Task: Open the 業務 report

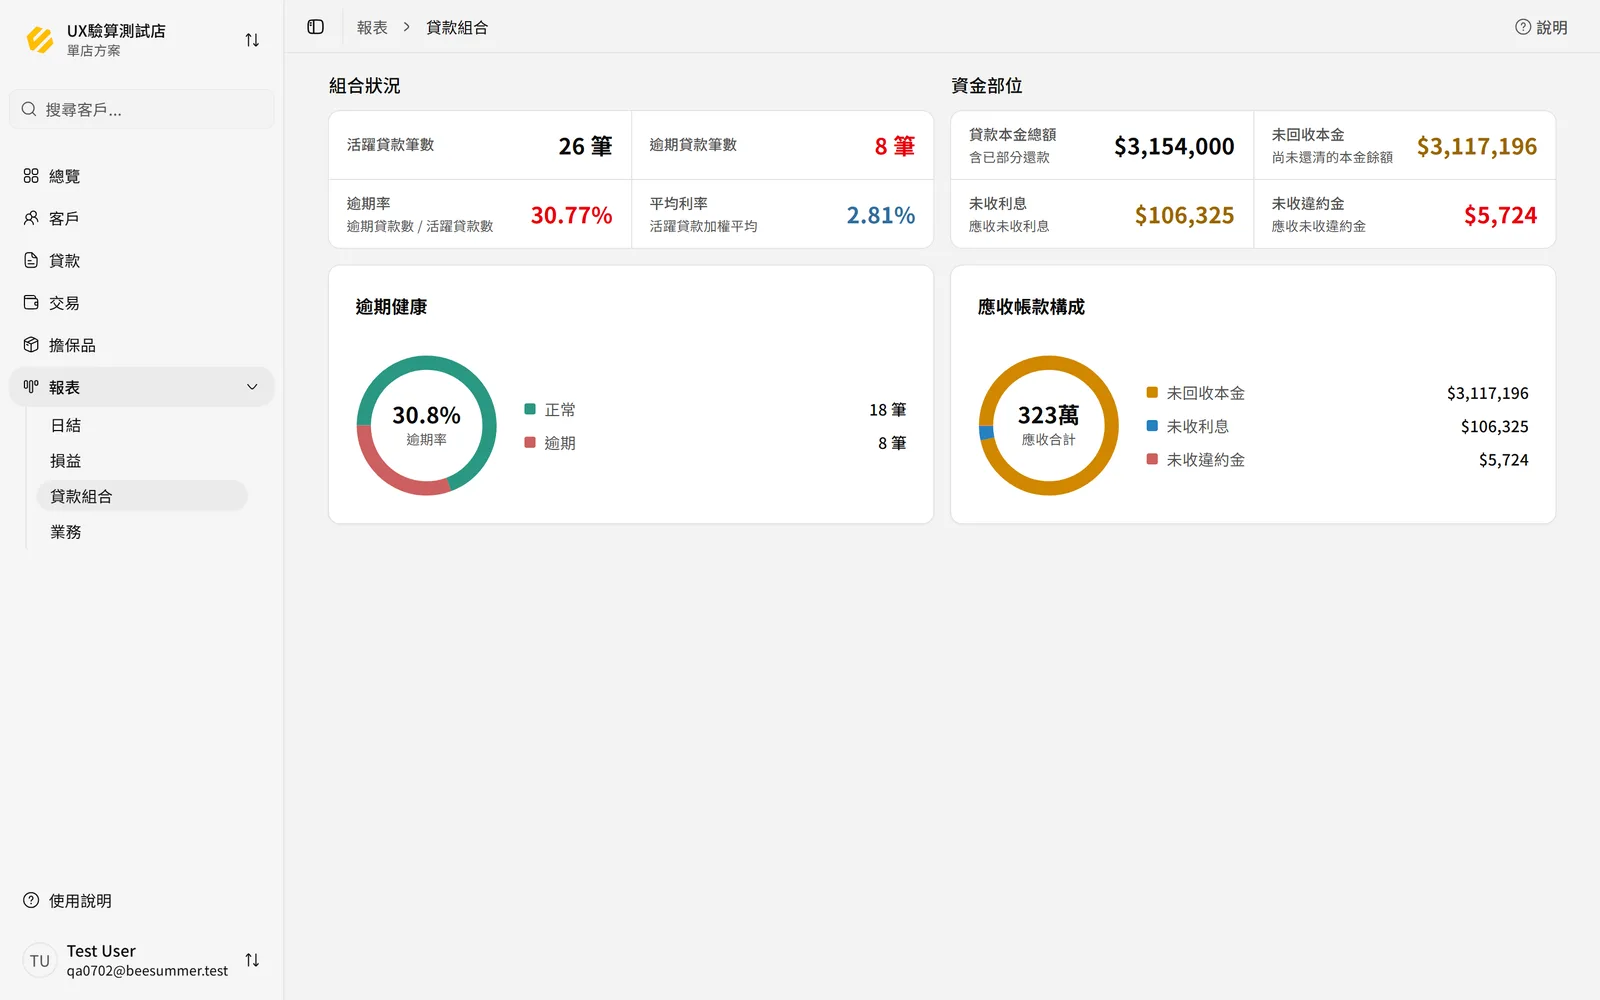Action: coord(142,532)
